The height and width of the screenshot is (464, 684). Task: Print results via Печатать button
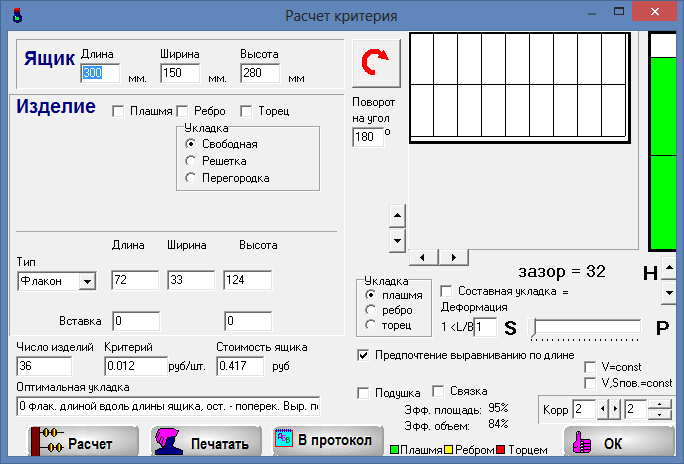tap(206, 443)
